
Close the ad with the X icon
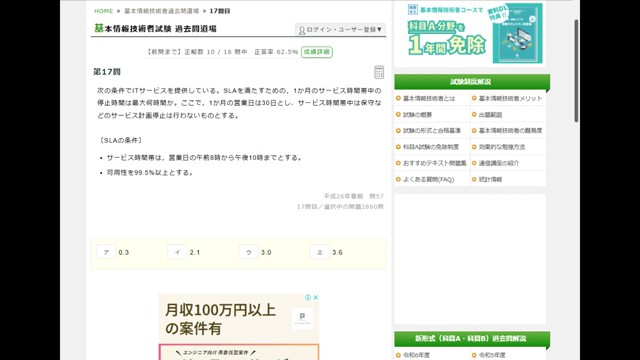(316, 298)
